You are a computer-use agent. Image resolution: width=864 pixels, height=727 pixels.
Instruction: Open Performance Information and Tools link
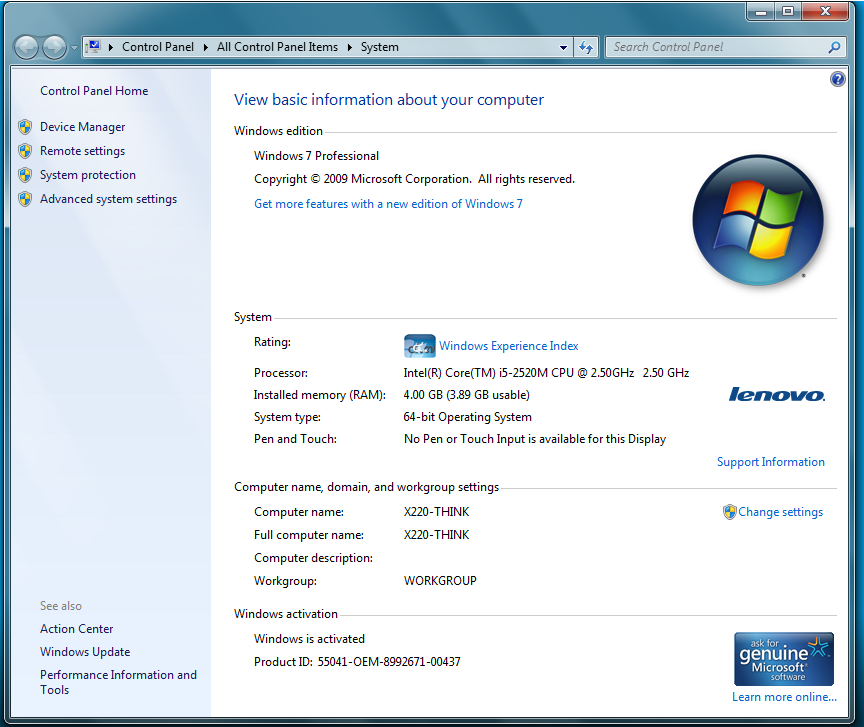pos(118,682)
